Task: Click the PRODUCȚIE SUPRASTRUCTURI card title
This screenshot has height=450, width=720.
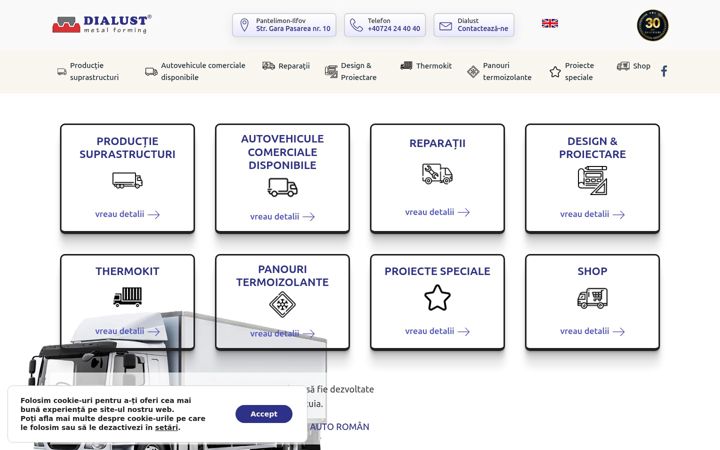Action: coord(127,147)
